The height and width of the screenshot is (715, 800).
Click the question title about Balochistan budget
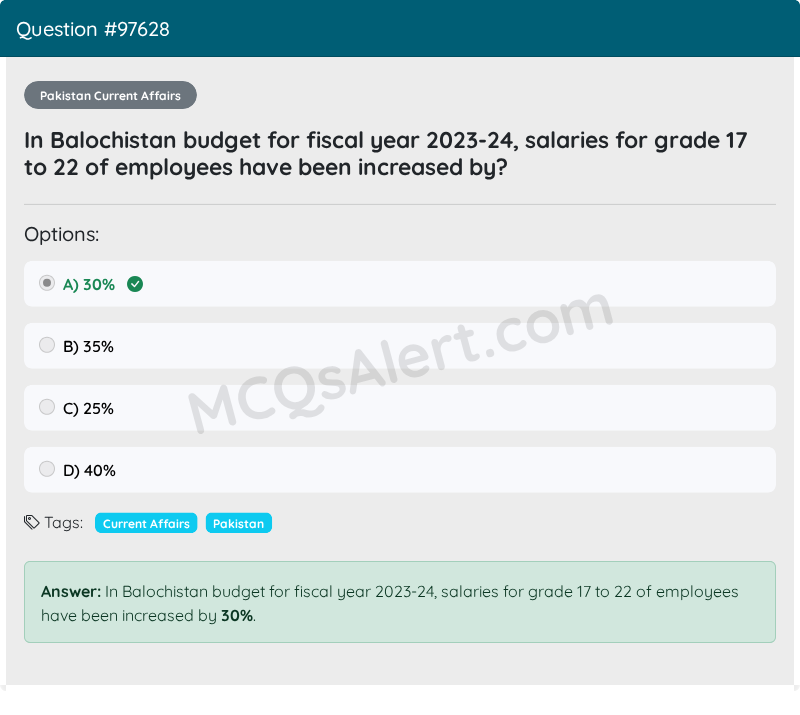(x=386, y=153)
